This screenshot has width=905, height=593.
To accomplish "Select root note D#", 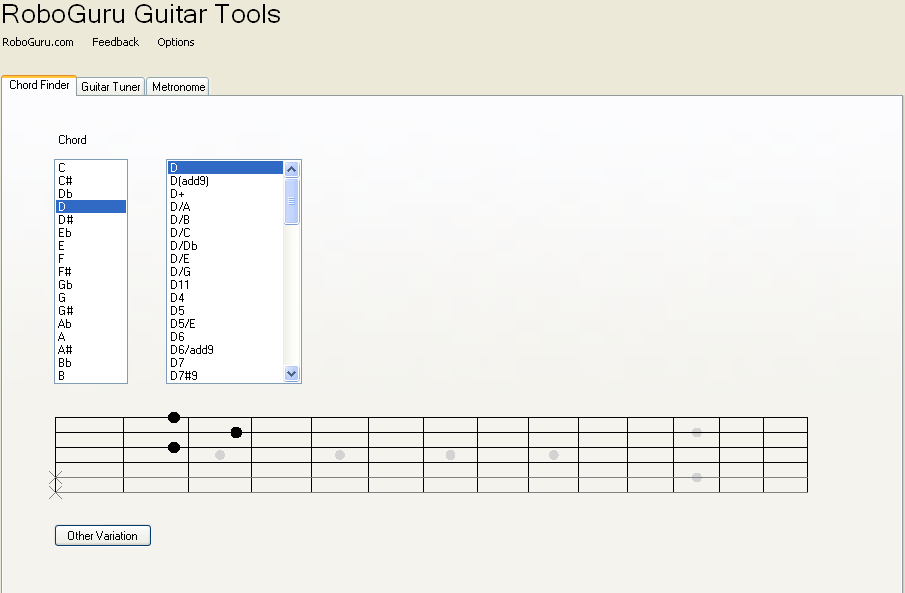I will click(x=91, y=219).
